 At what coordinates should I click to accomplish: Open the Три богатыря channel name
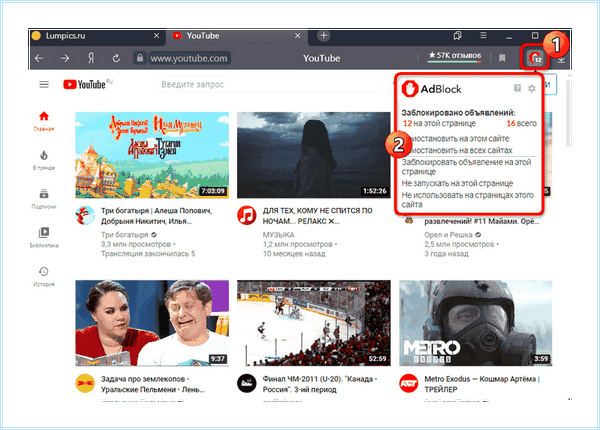[x=125, y=235]
